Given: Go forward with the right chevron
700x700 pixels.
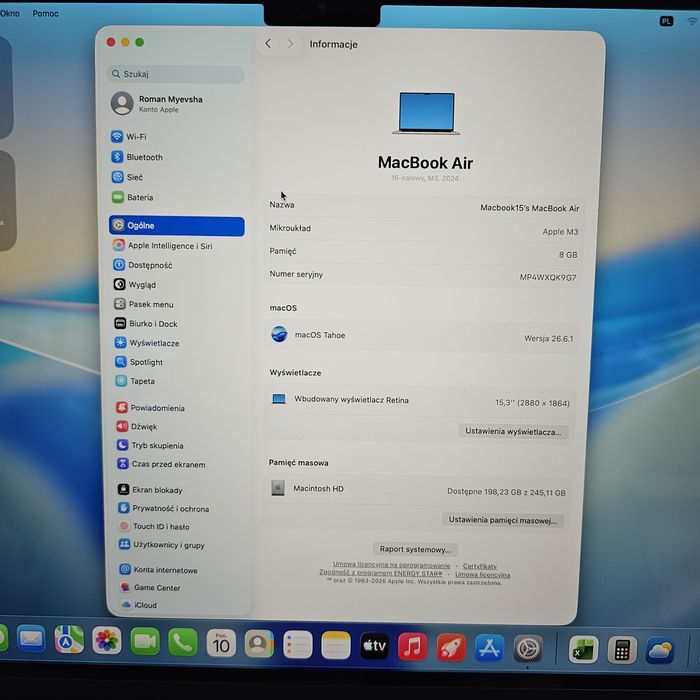Looking at the screenshot, I should (x=290, y=44).
